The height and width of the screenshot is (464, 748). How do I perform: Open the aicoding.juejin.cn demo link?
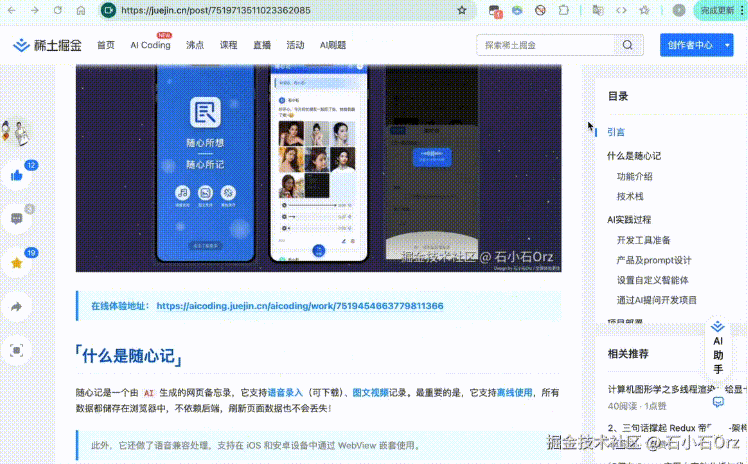(300, 306)
